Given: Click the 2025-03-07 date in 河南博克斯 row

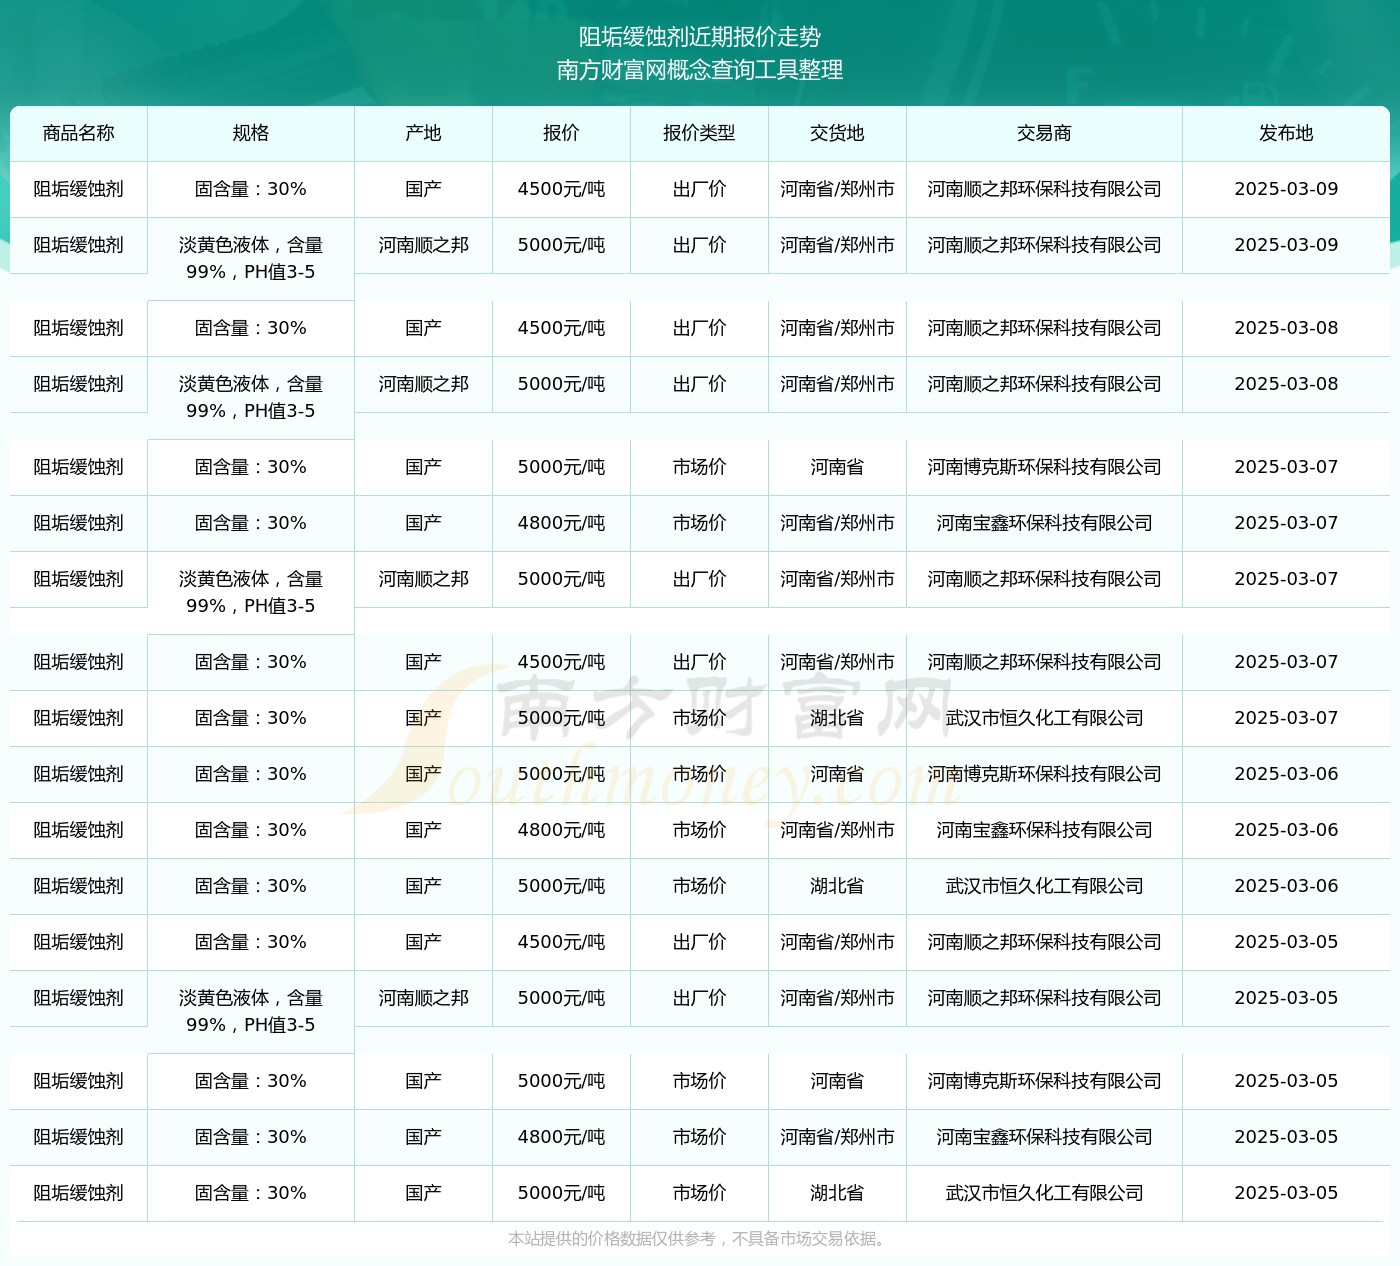Looking at the screenshot, I should click(1286, 467).
